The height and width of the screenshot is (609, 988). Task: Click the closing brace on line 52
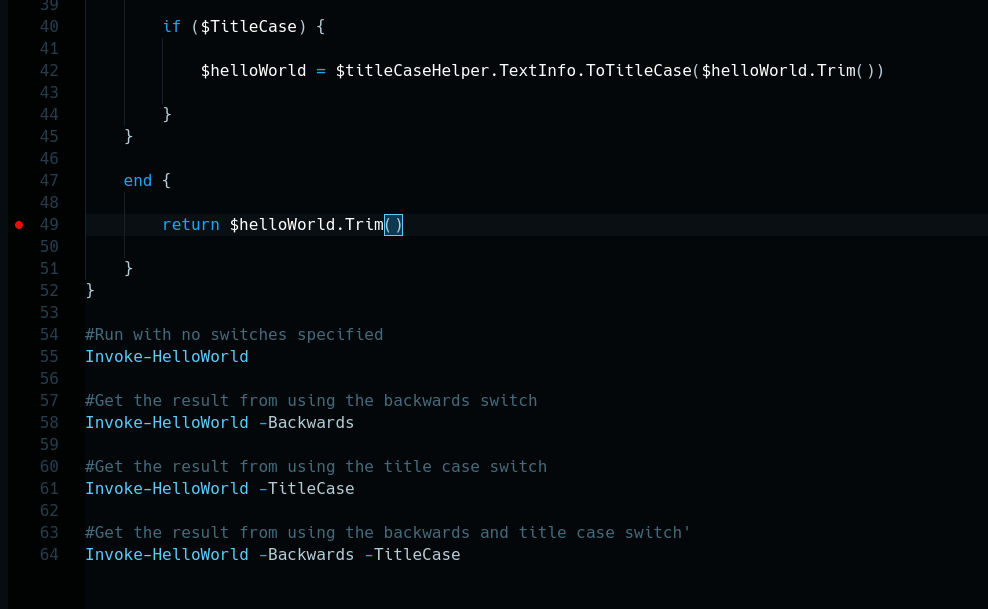(90, 291)
